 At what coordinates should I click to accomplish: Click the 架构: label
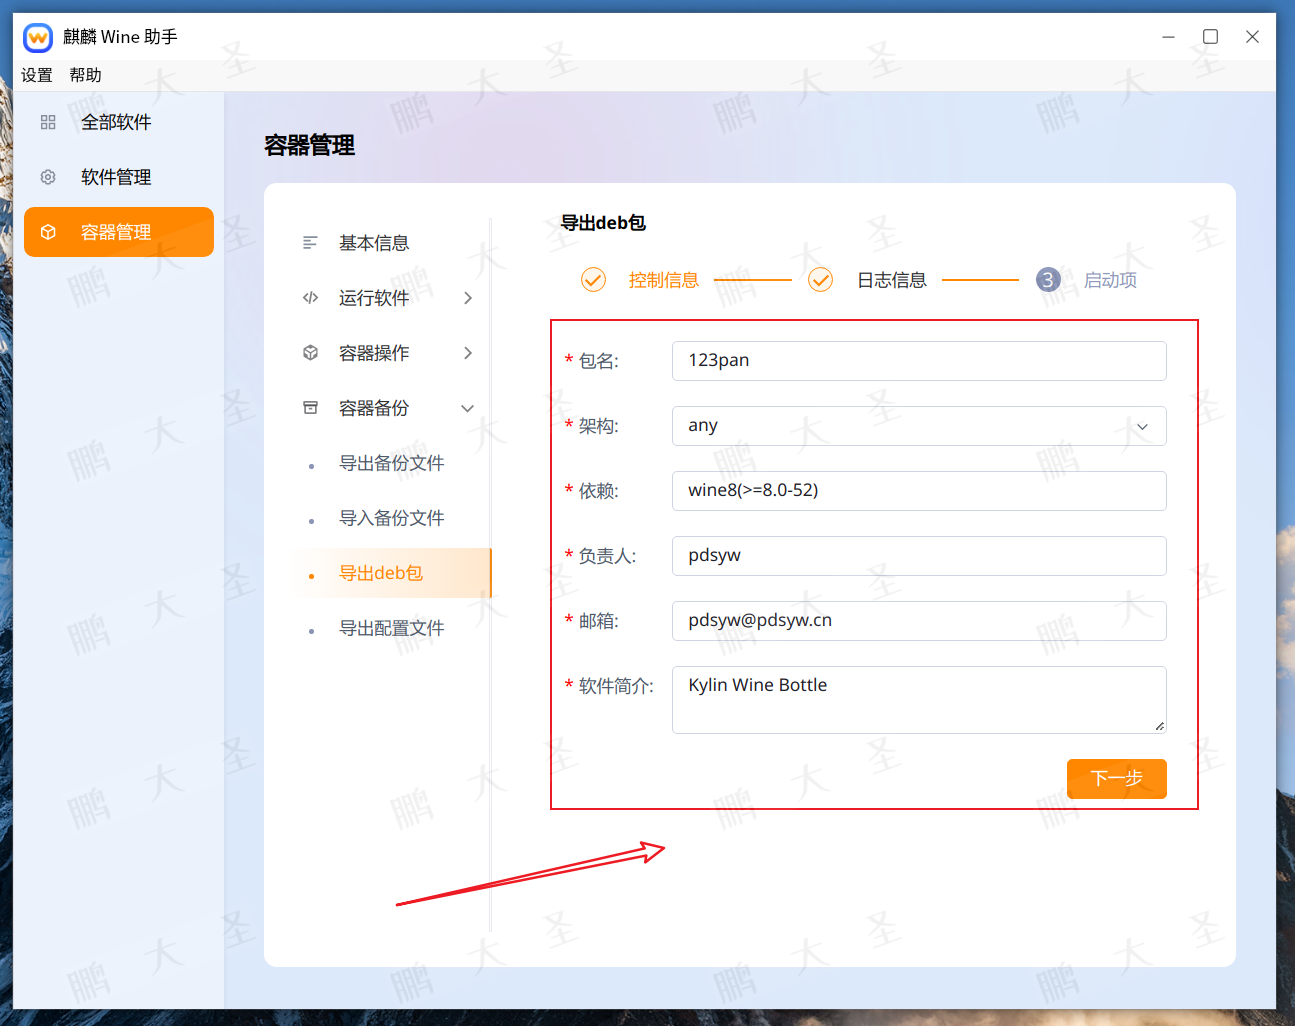[598, 426]
